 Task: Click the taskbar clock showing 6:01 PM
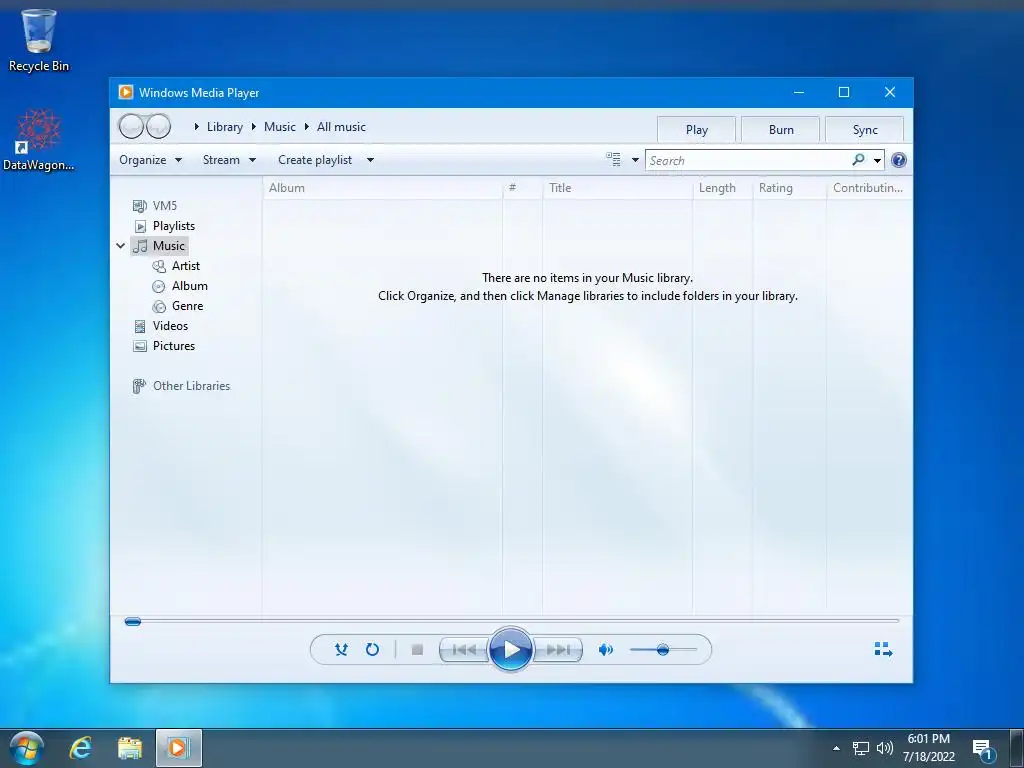coord(929,748)
